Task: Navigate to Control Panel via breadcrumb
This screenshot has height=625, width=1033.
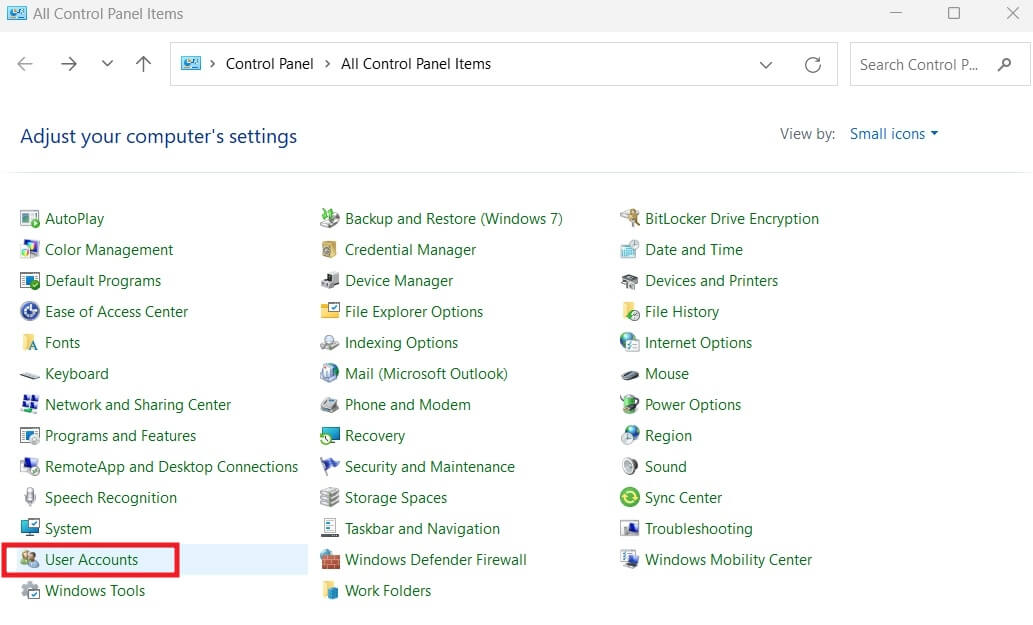Action: click(x=269, y=63)
